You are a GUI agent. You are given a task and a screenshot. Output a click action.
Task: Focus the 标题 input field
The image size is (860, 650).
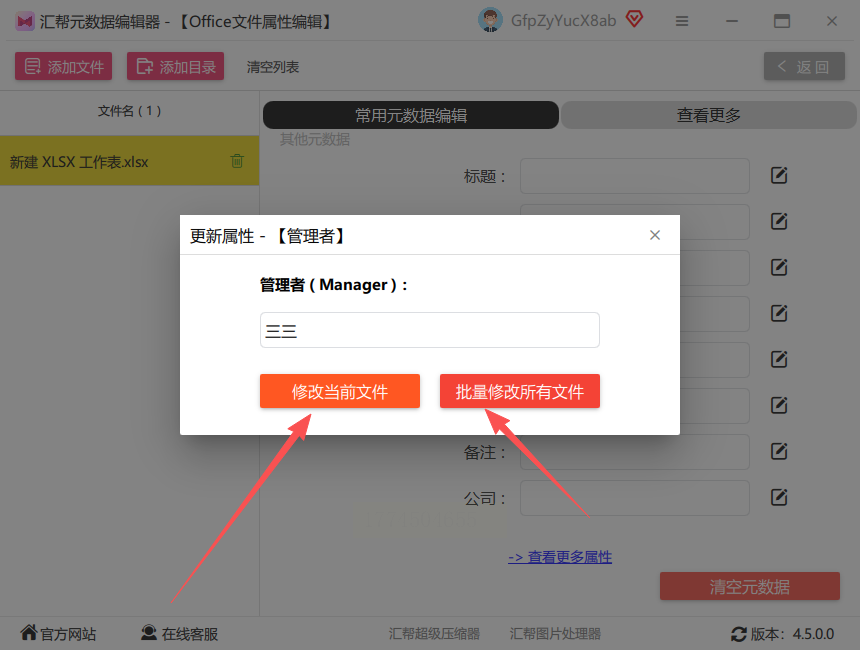click(635, 176)
